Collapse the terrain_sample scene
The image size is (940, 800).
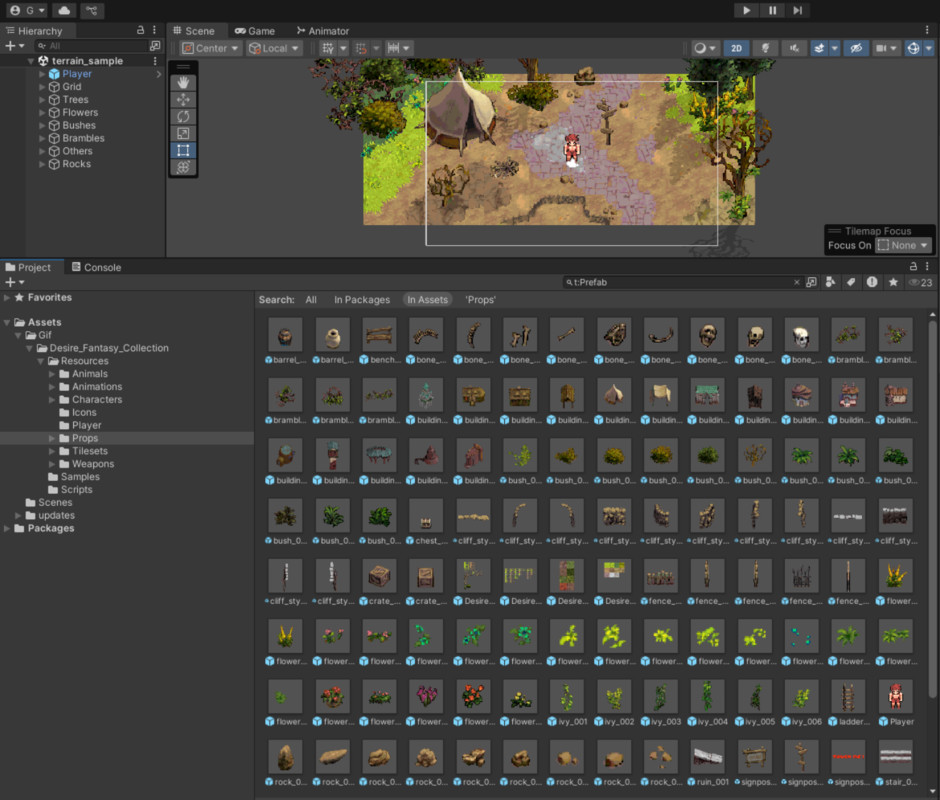tap(31, 61)
